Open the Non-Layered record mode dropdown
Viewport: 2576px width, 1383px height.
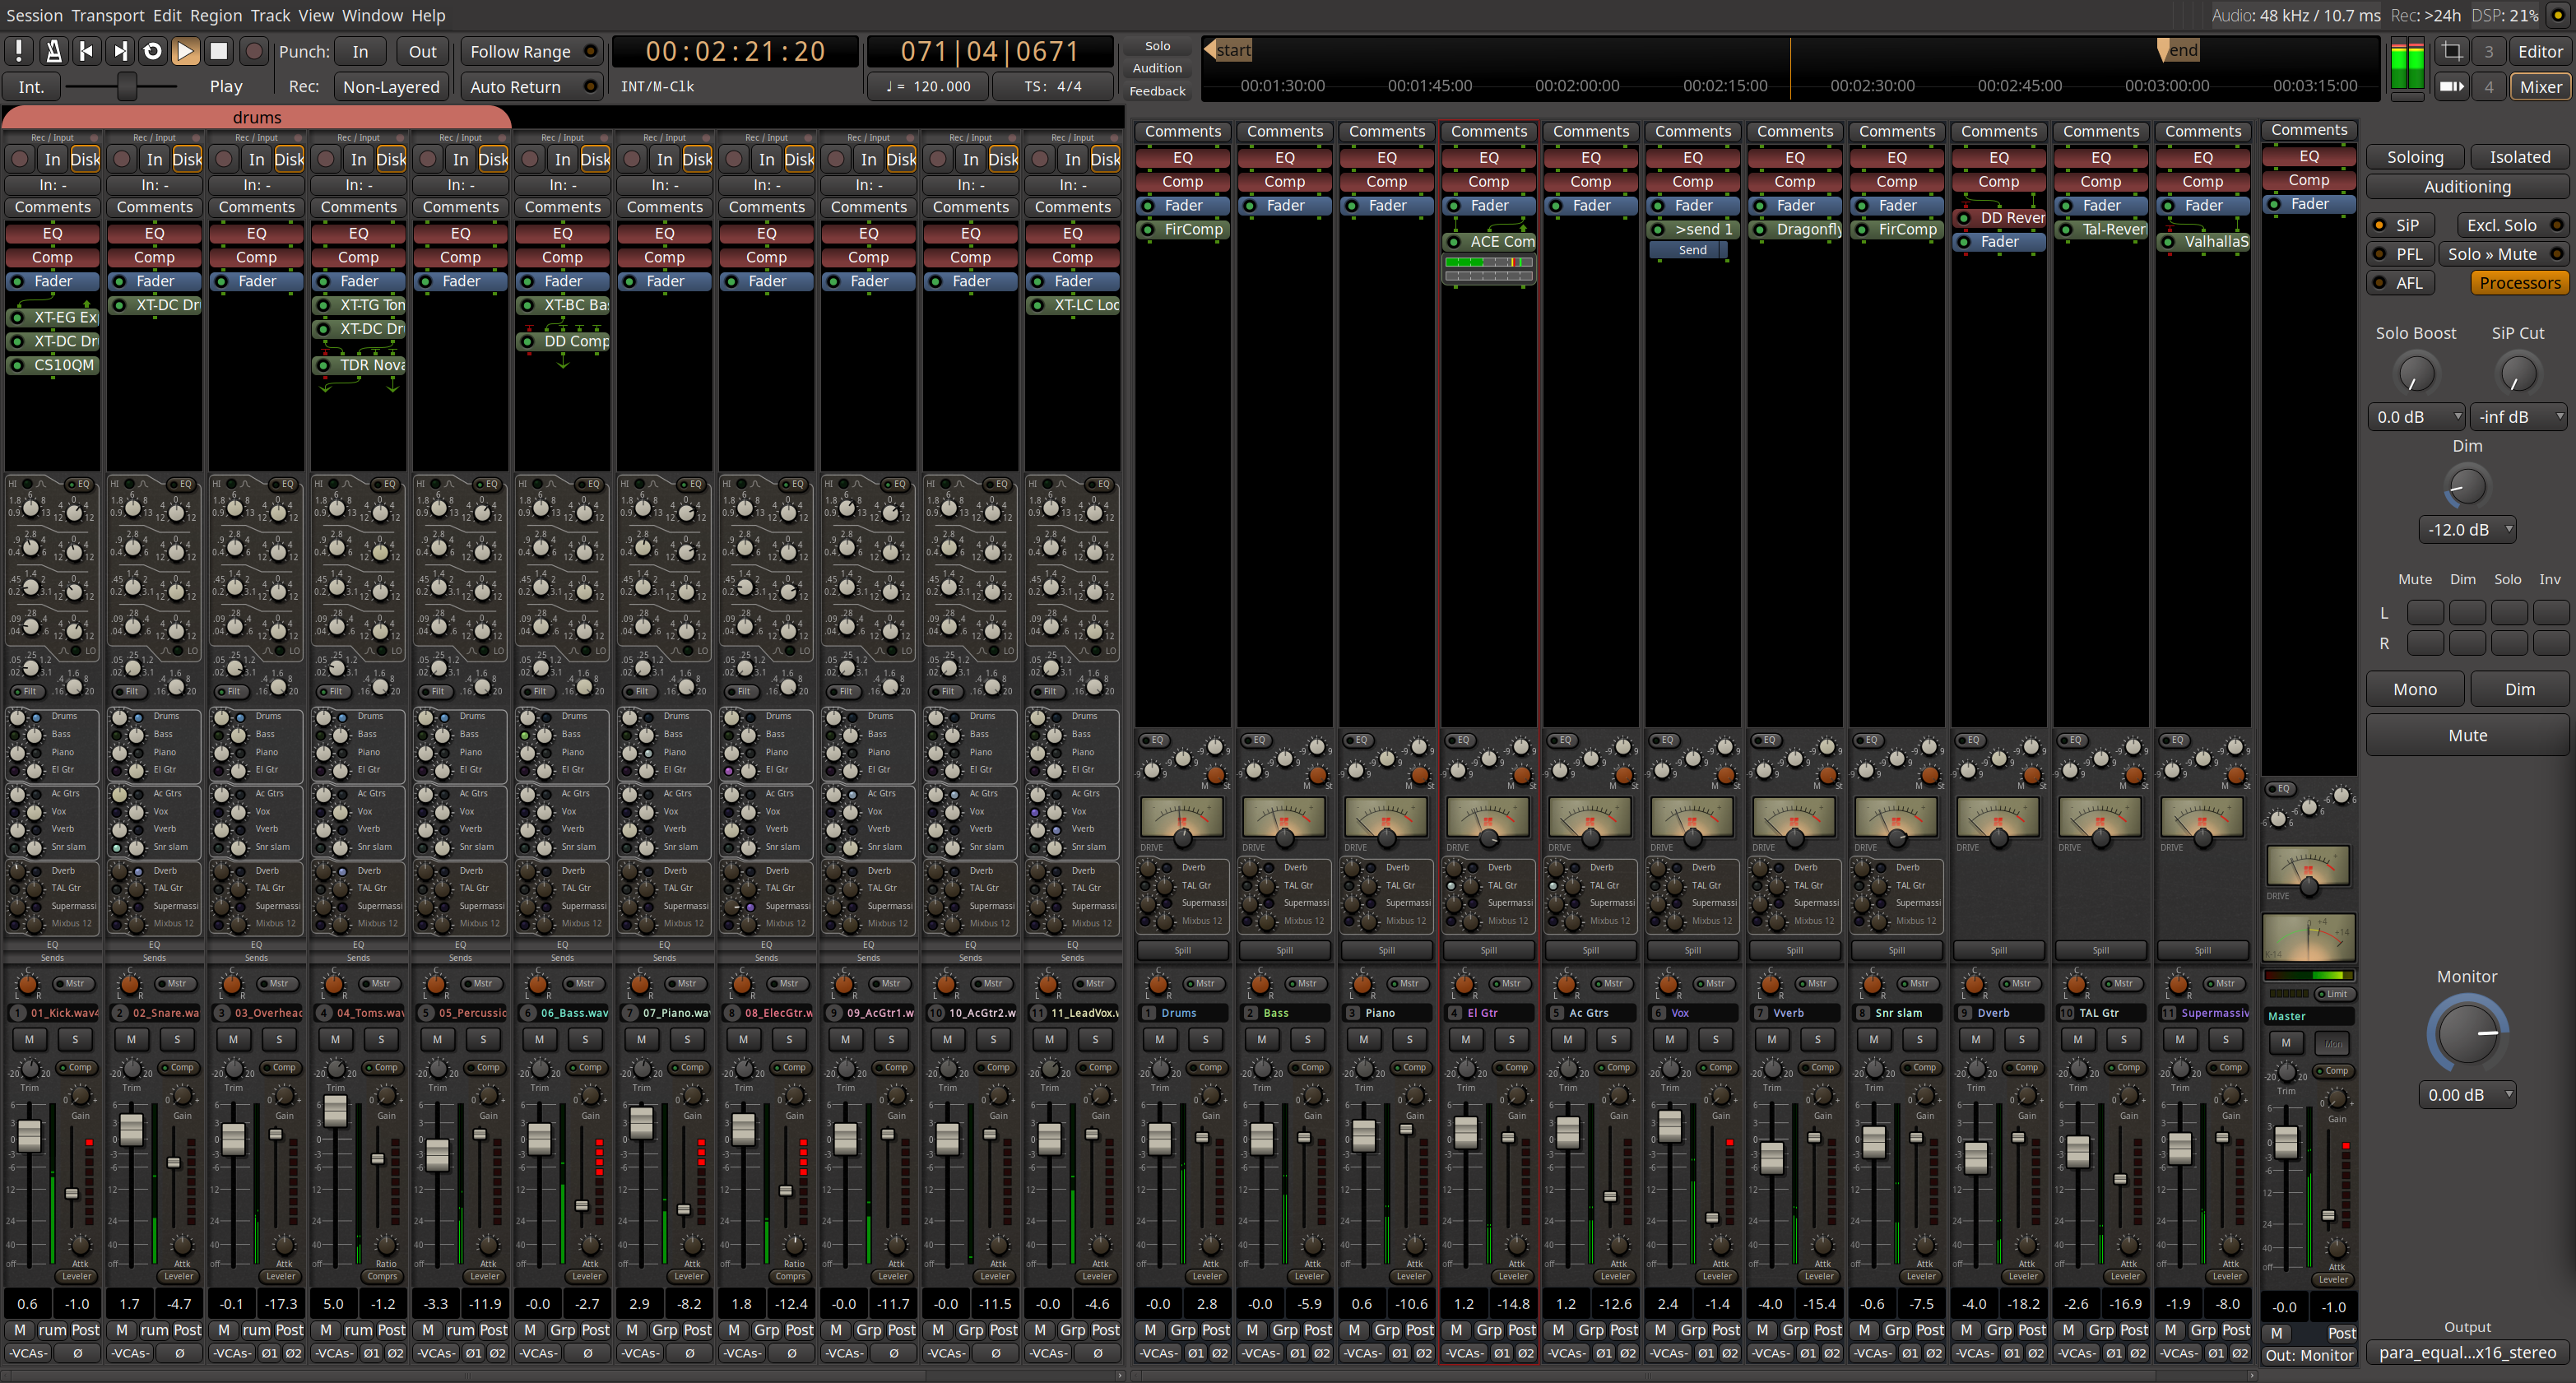391,87
